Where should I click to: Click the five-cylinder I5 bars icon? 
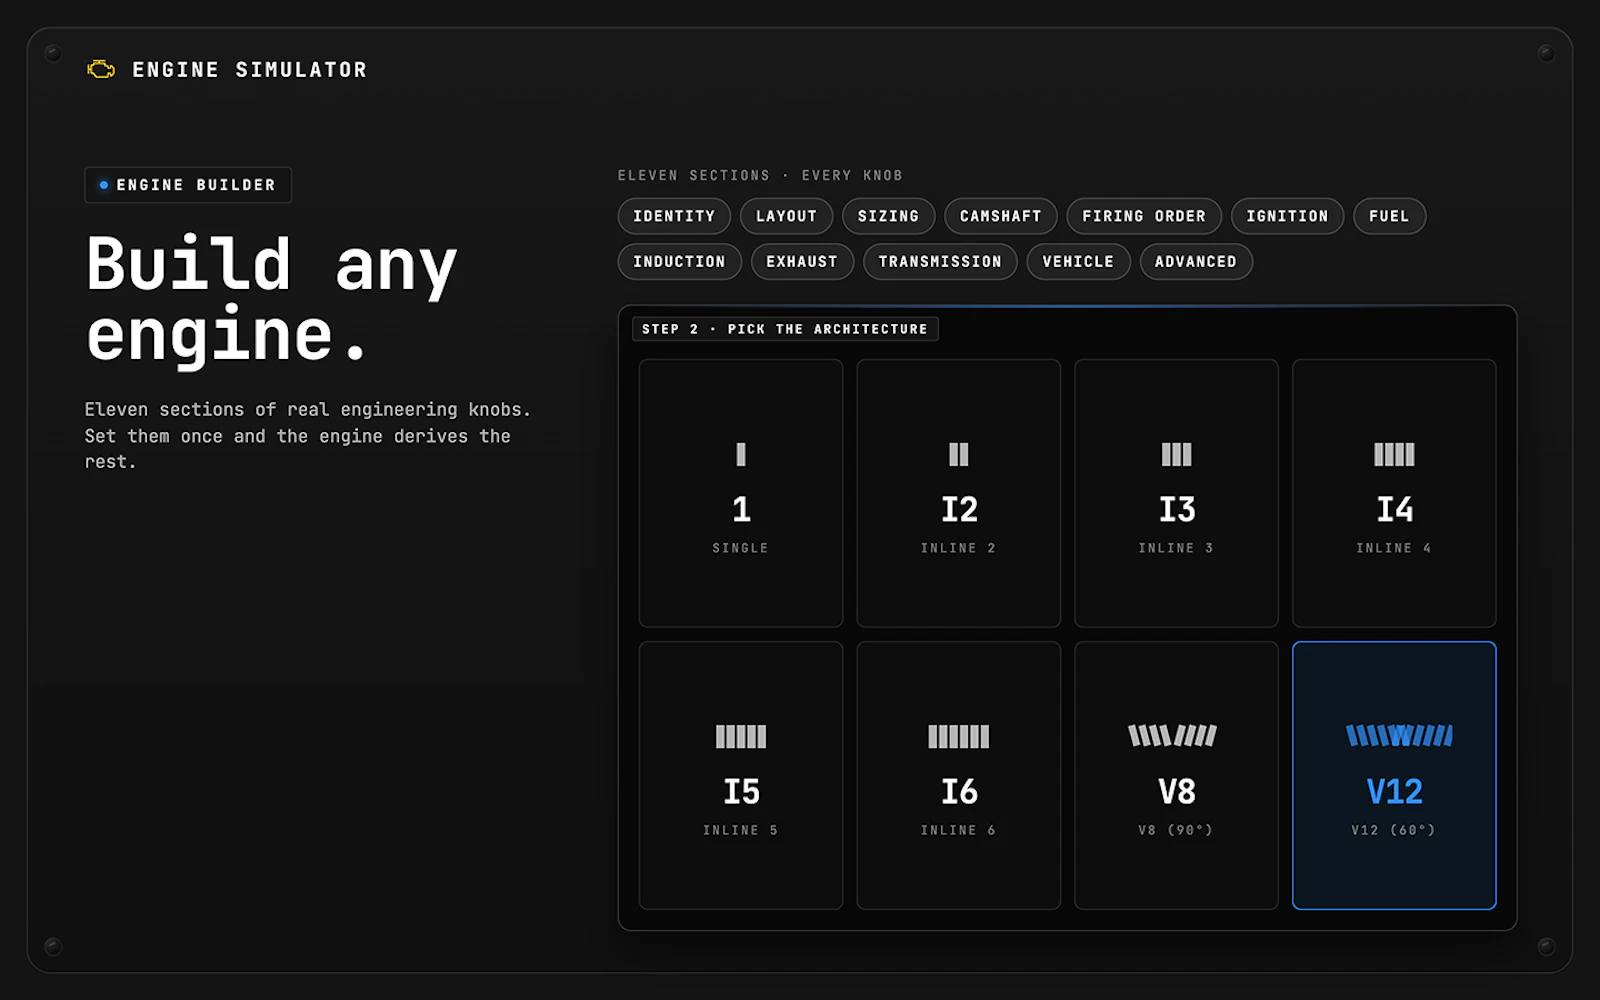point(741,737)
